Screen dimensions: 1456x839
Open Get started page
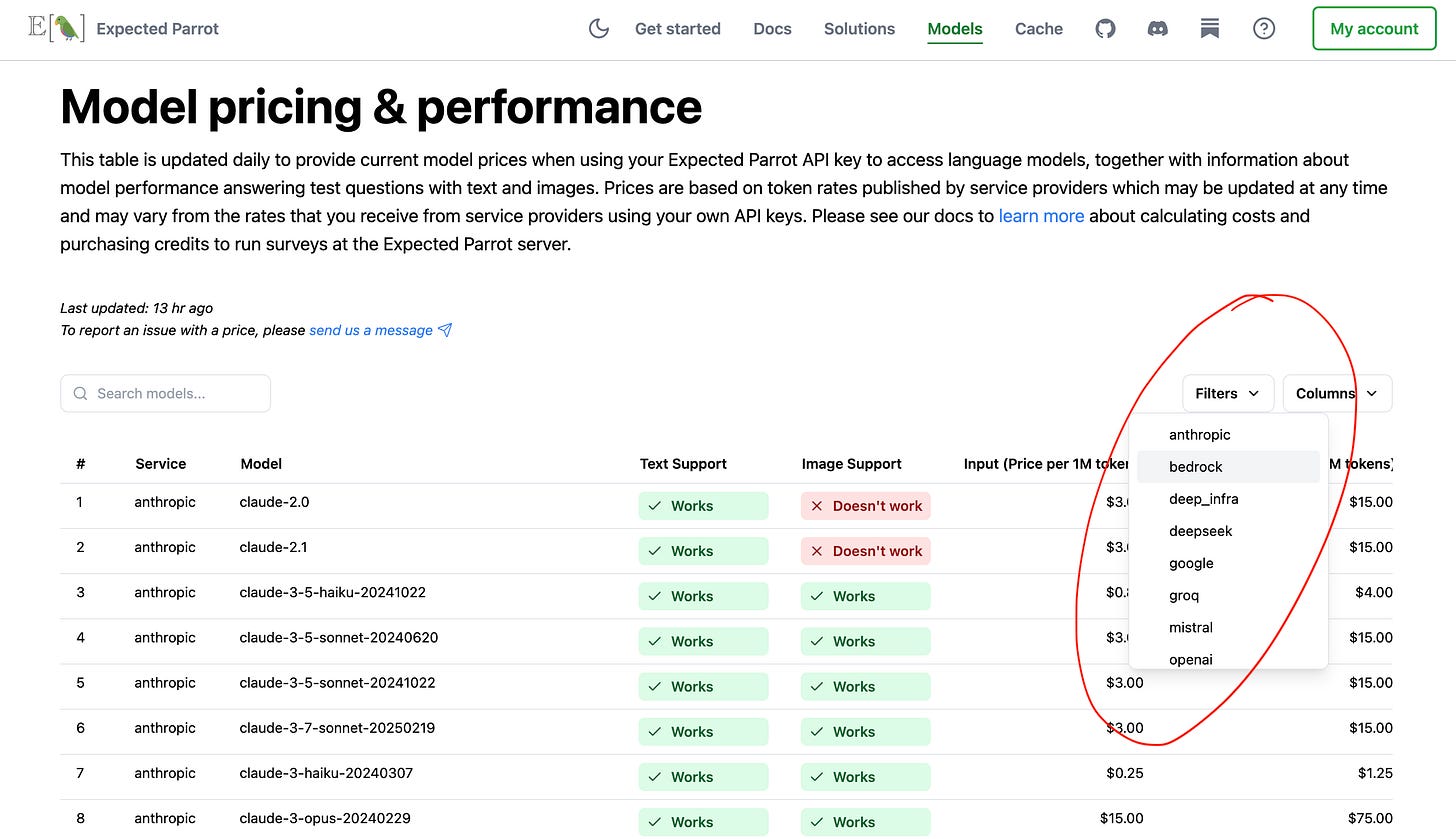click(678, 29)
